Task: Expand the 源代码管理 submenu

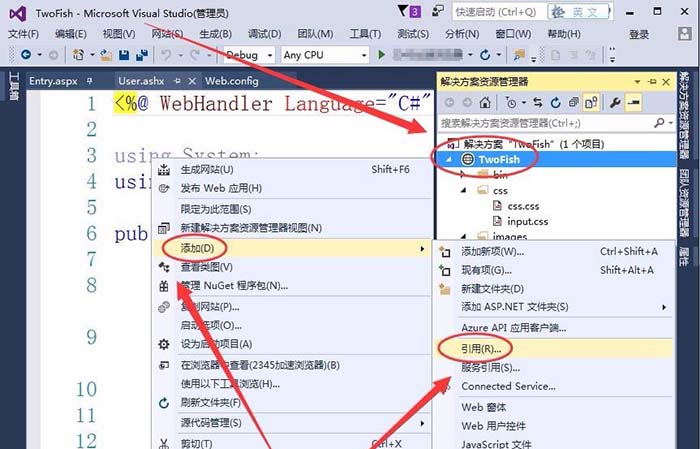Action: 422,423
